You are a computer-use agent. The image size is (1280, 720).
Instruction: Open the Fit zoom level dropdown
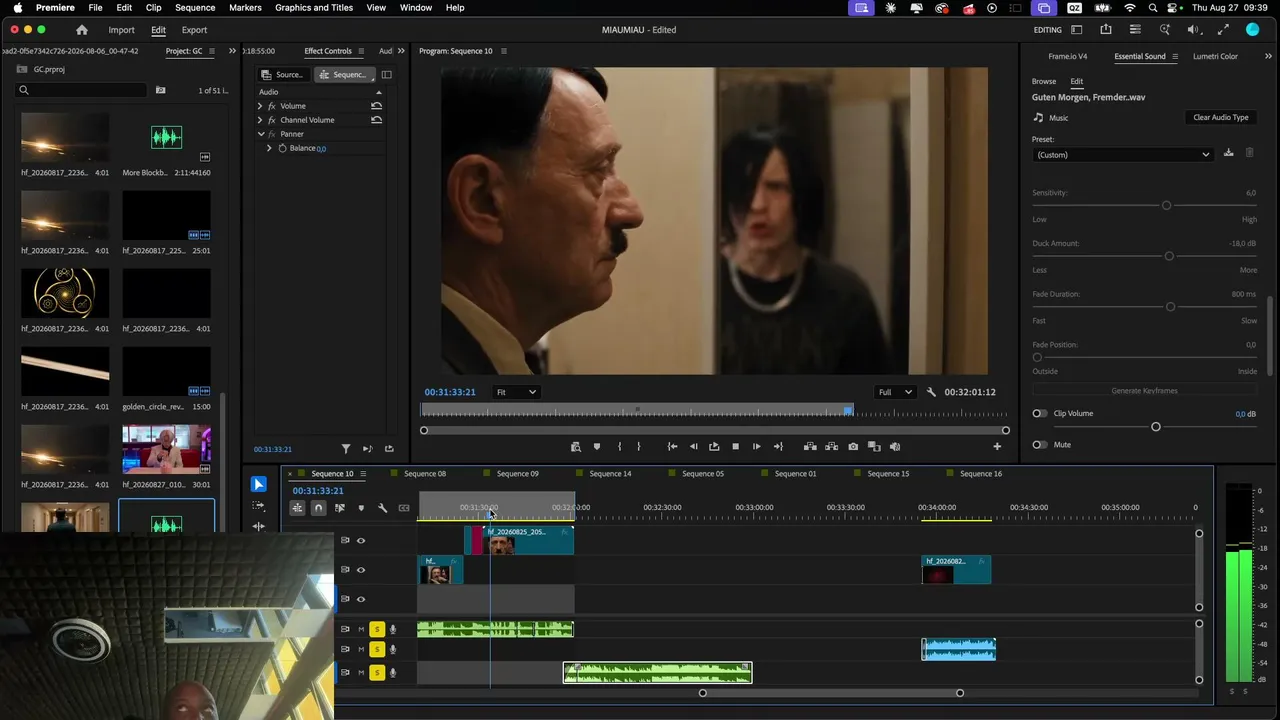coord(516,392)
